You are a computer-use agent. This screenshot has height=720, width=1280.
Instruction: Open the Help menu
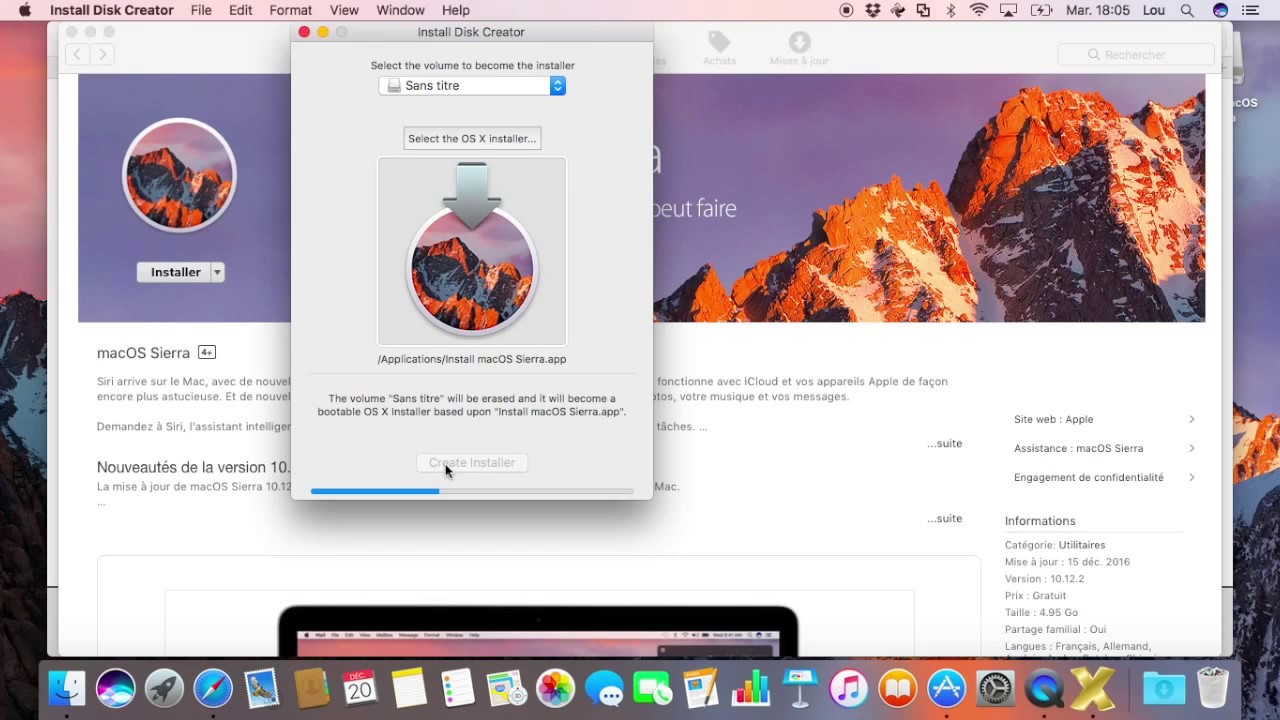455,10
